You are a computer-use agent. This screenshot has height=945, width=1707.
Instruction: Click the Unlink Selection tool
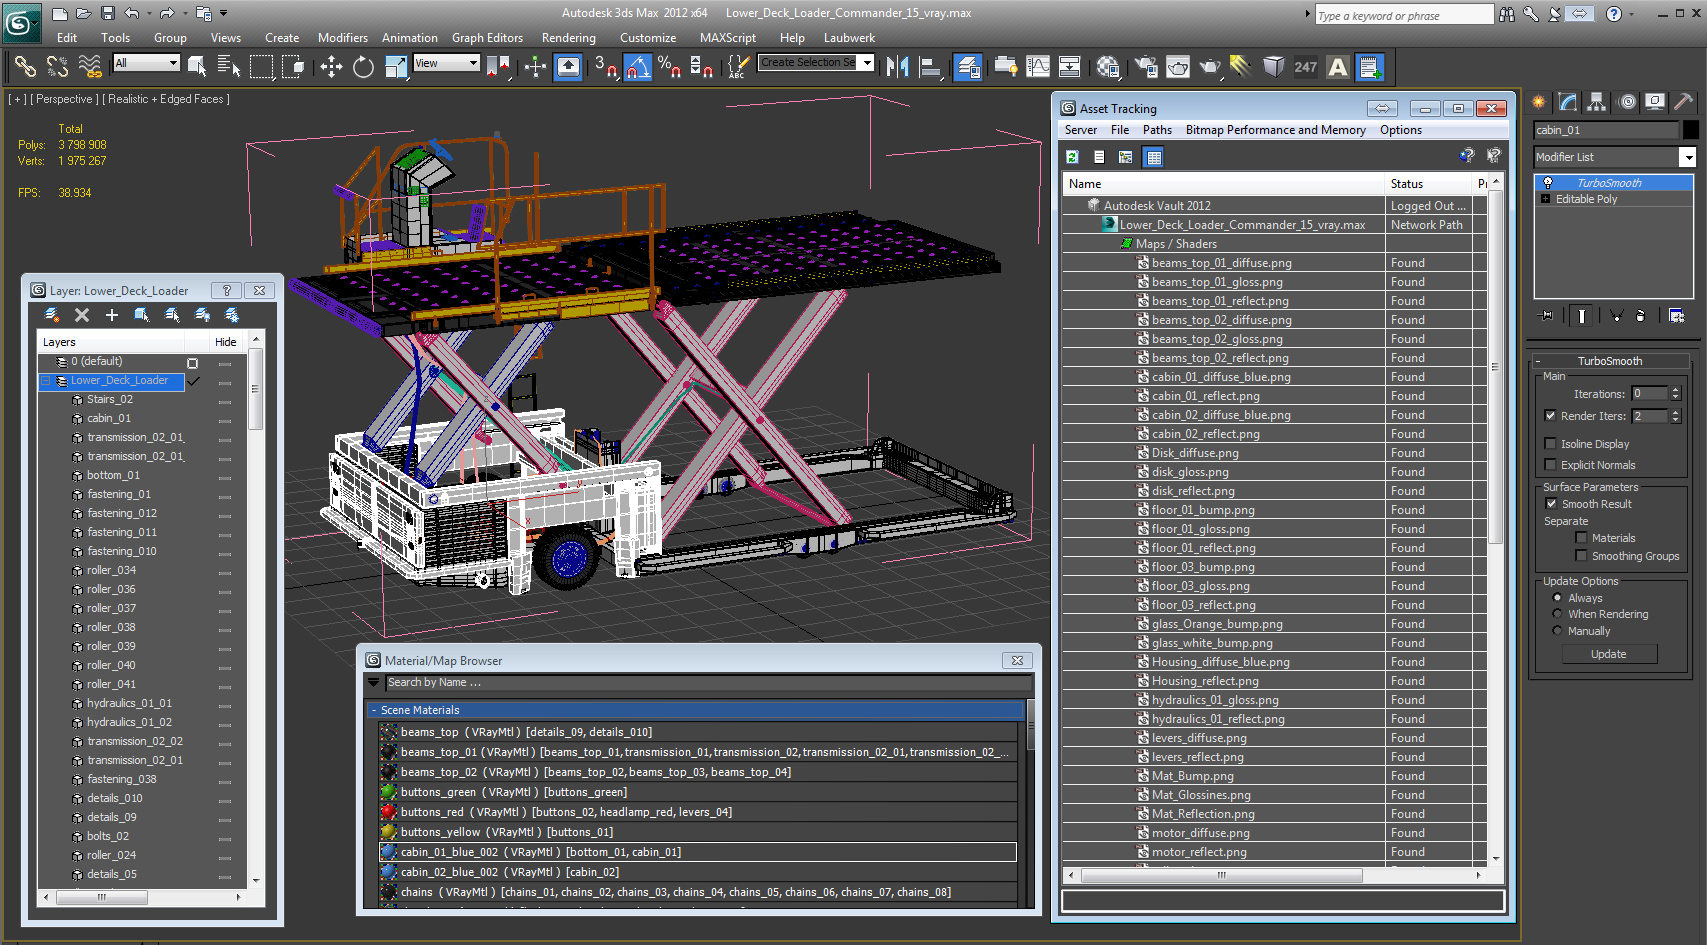(58, 67)
